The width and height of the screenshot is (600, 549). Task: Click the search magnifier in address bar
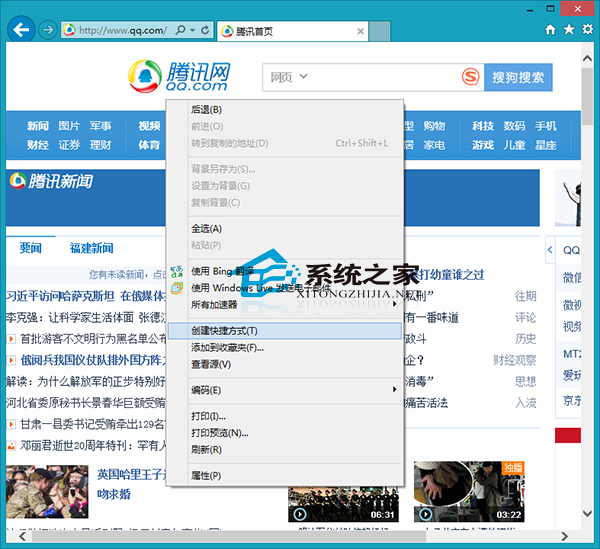click(x=180, y=30)
